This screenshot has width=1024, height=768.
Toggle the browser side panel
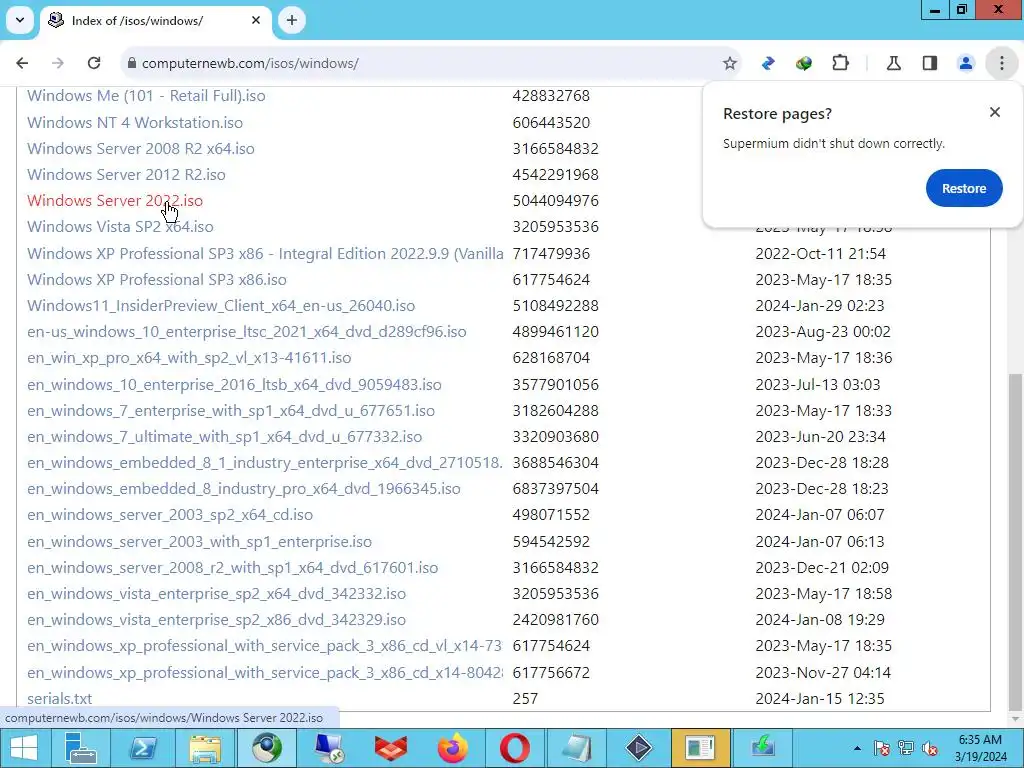[930, 63]
